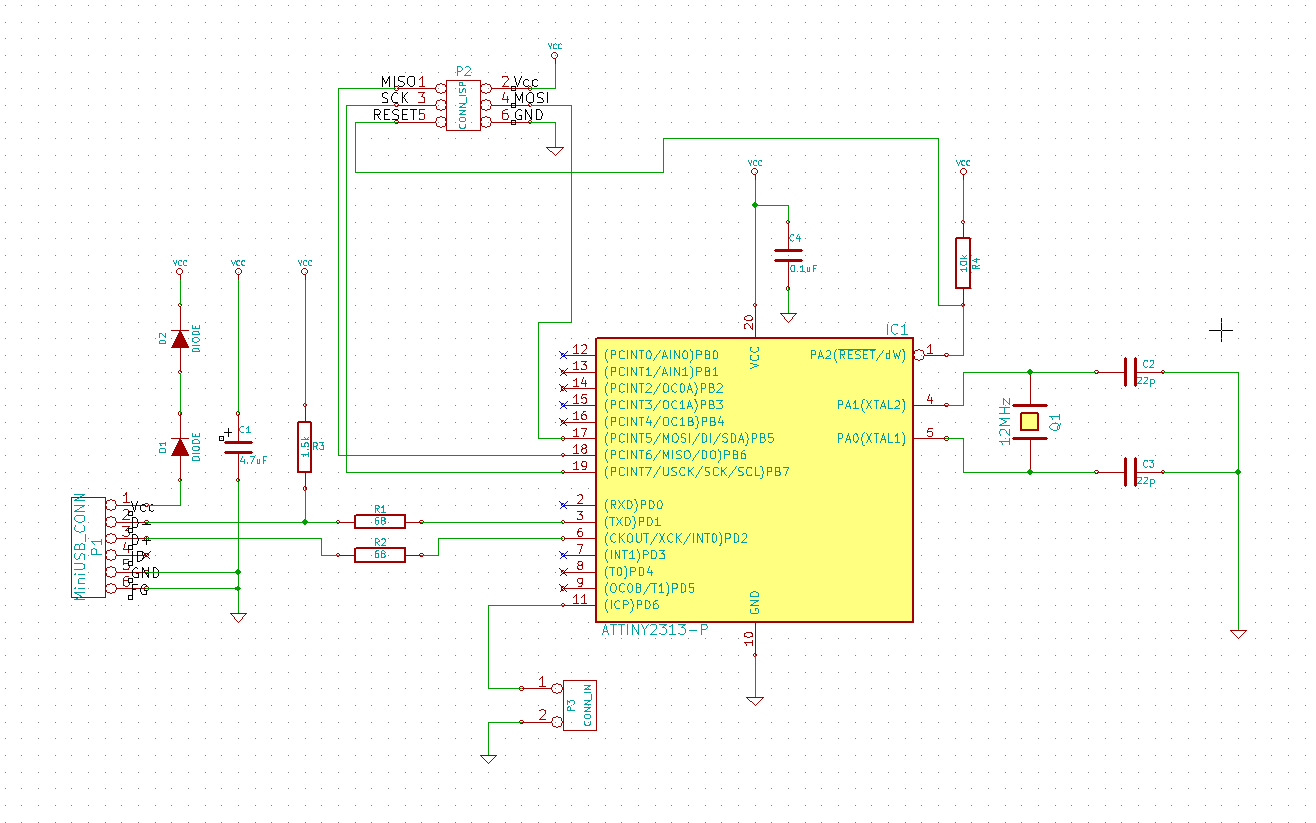Click the MiniUSB_CONN label text
Image resolution: width=1316 pixels, height=823 pixels.
[79, 547]
